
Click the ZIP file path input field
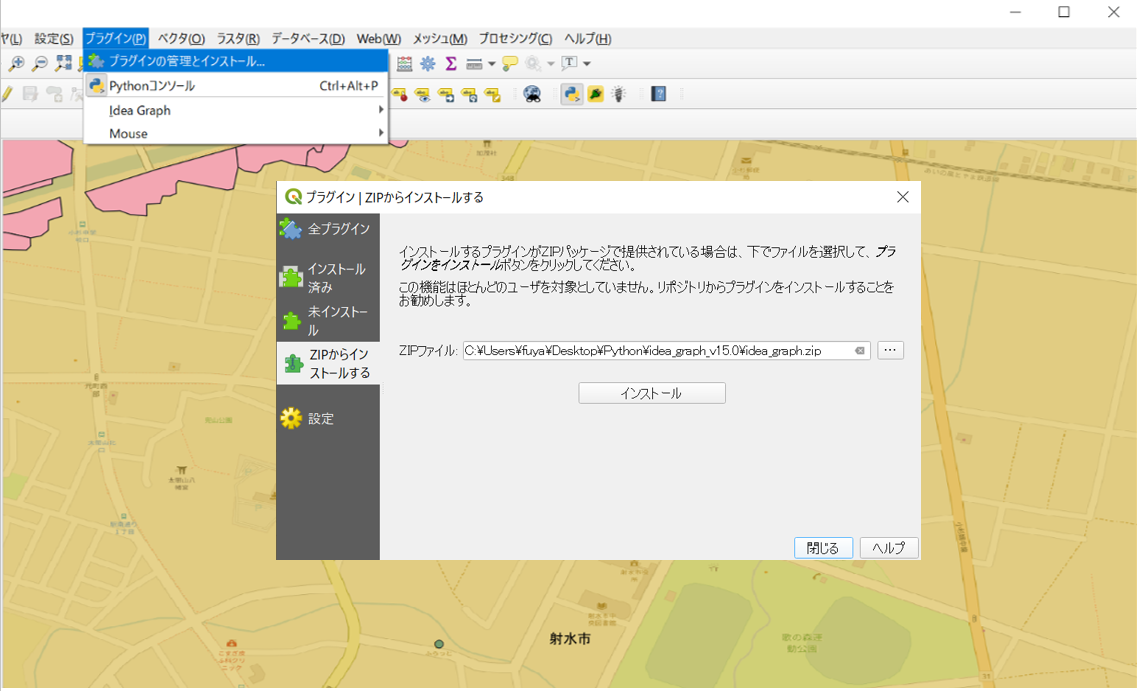[656, 351]
